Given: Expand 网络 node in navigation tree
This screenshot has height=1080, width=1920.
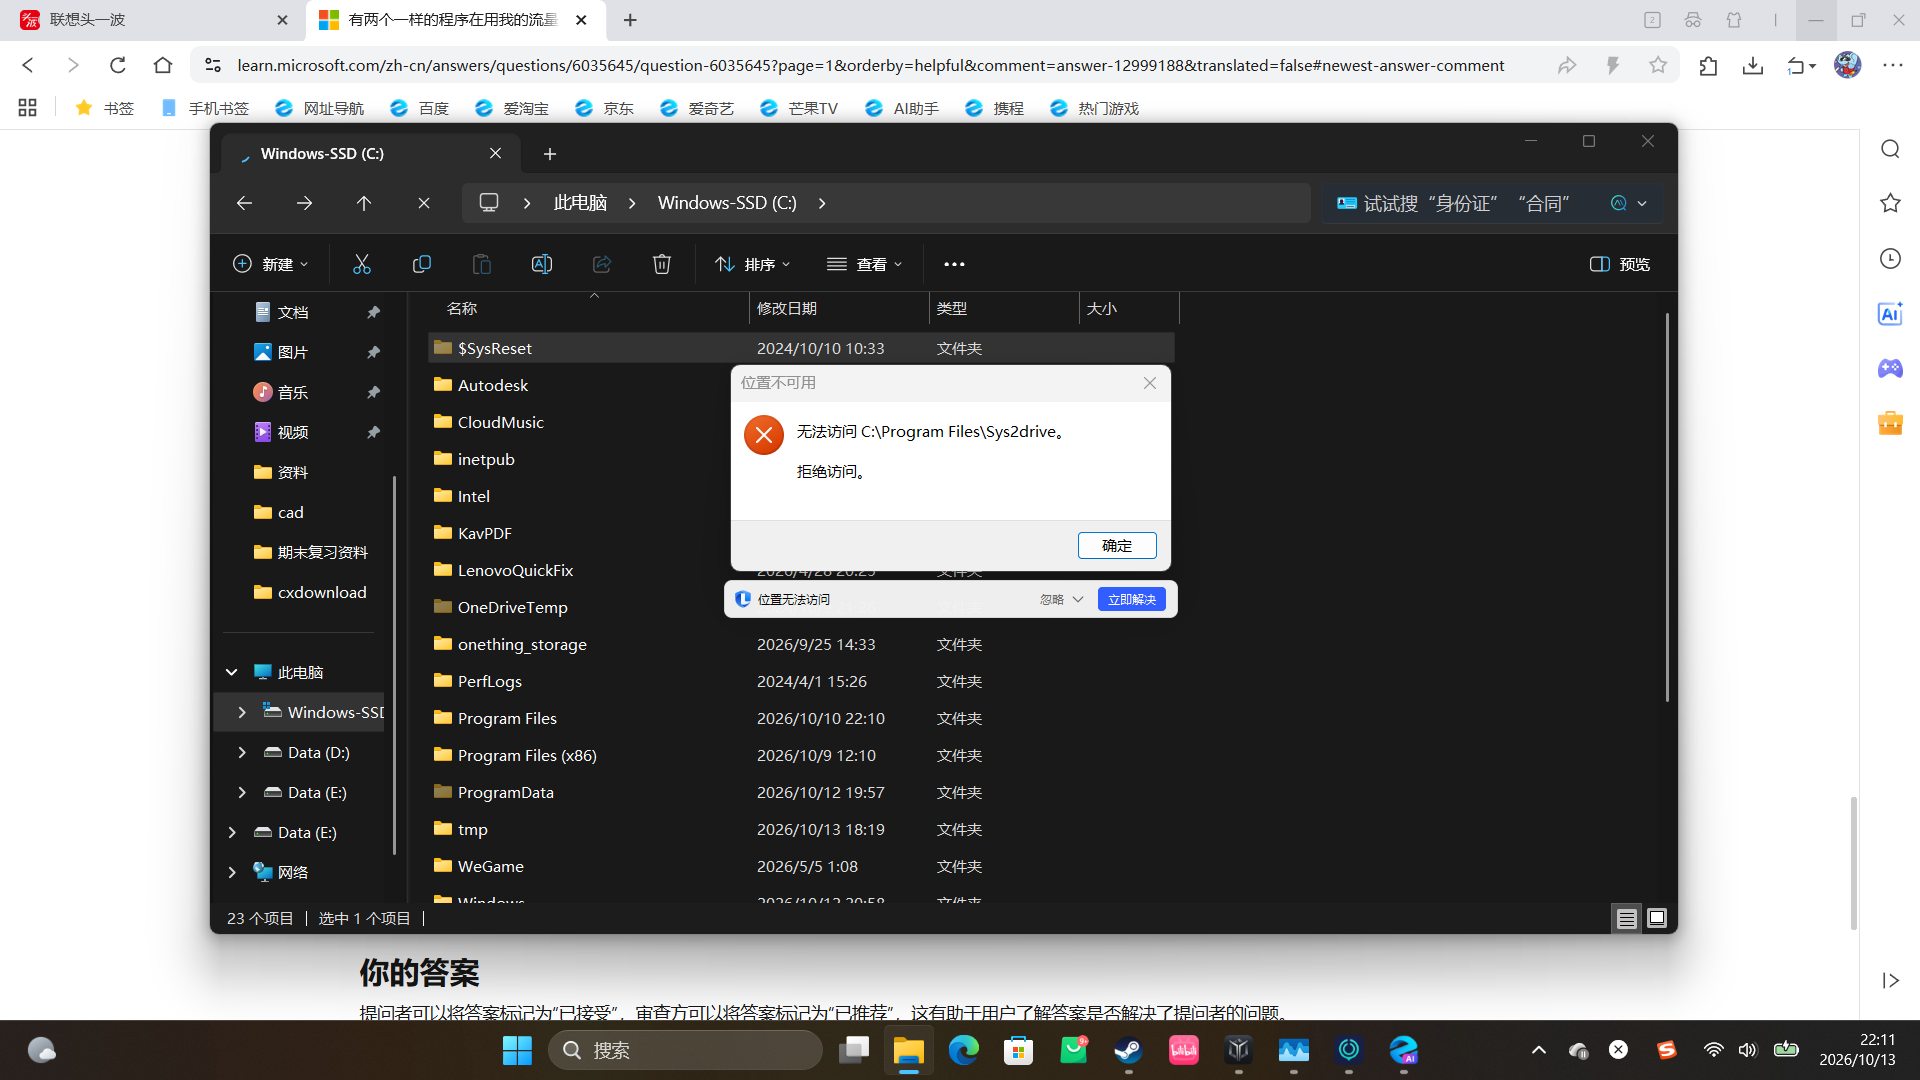Looking at the screenshot, I should 232,872.
